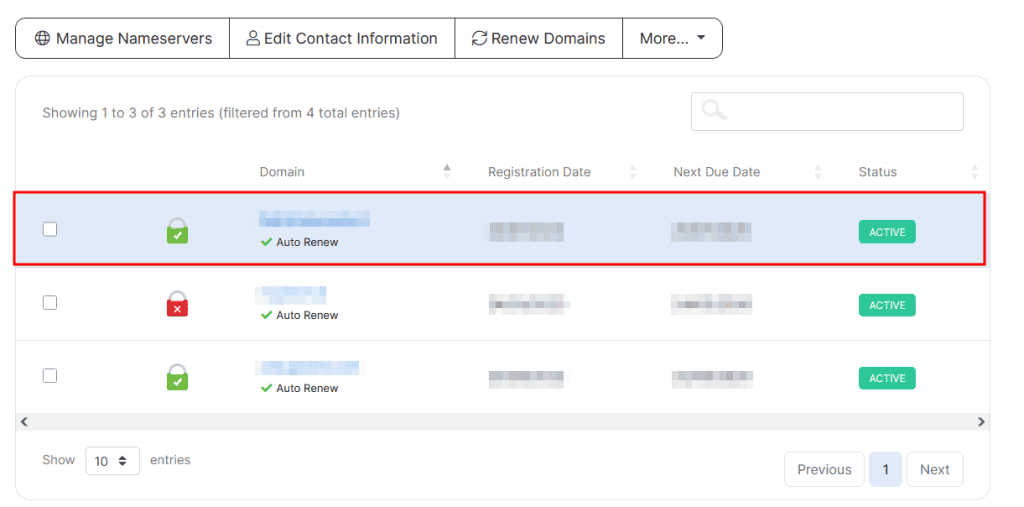This screenshot has height=507, width=1024.
Task: Expand the Show 10 entries selector
Action: pos(112,461)
